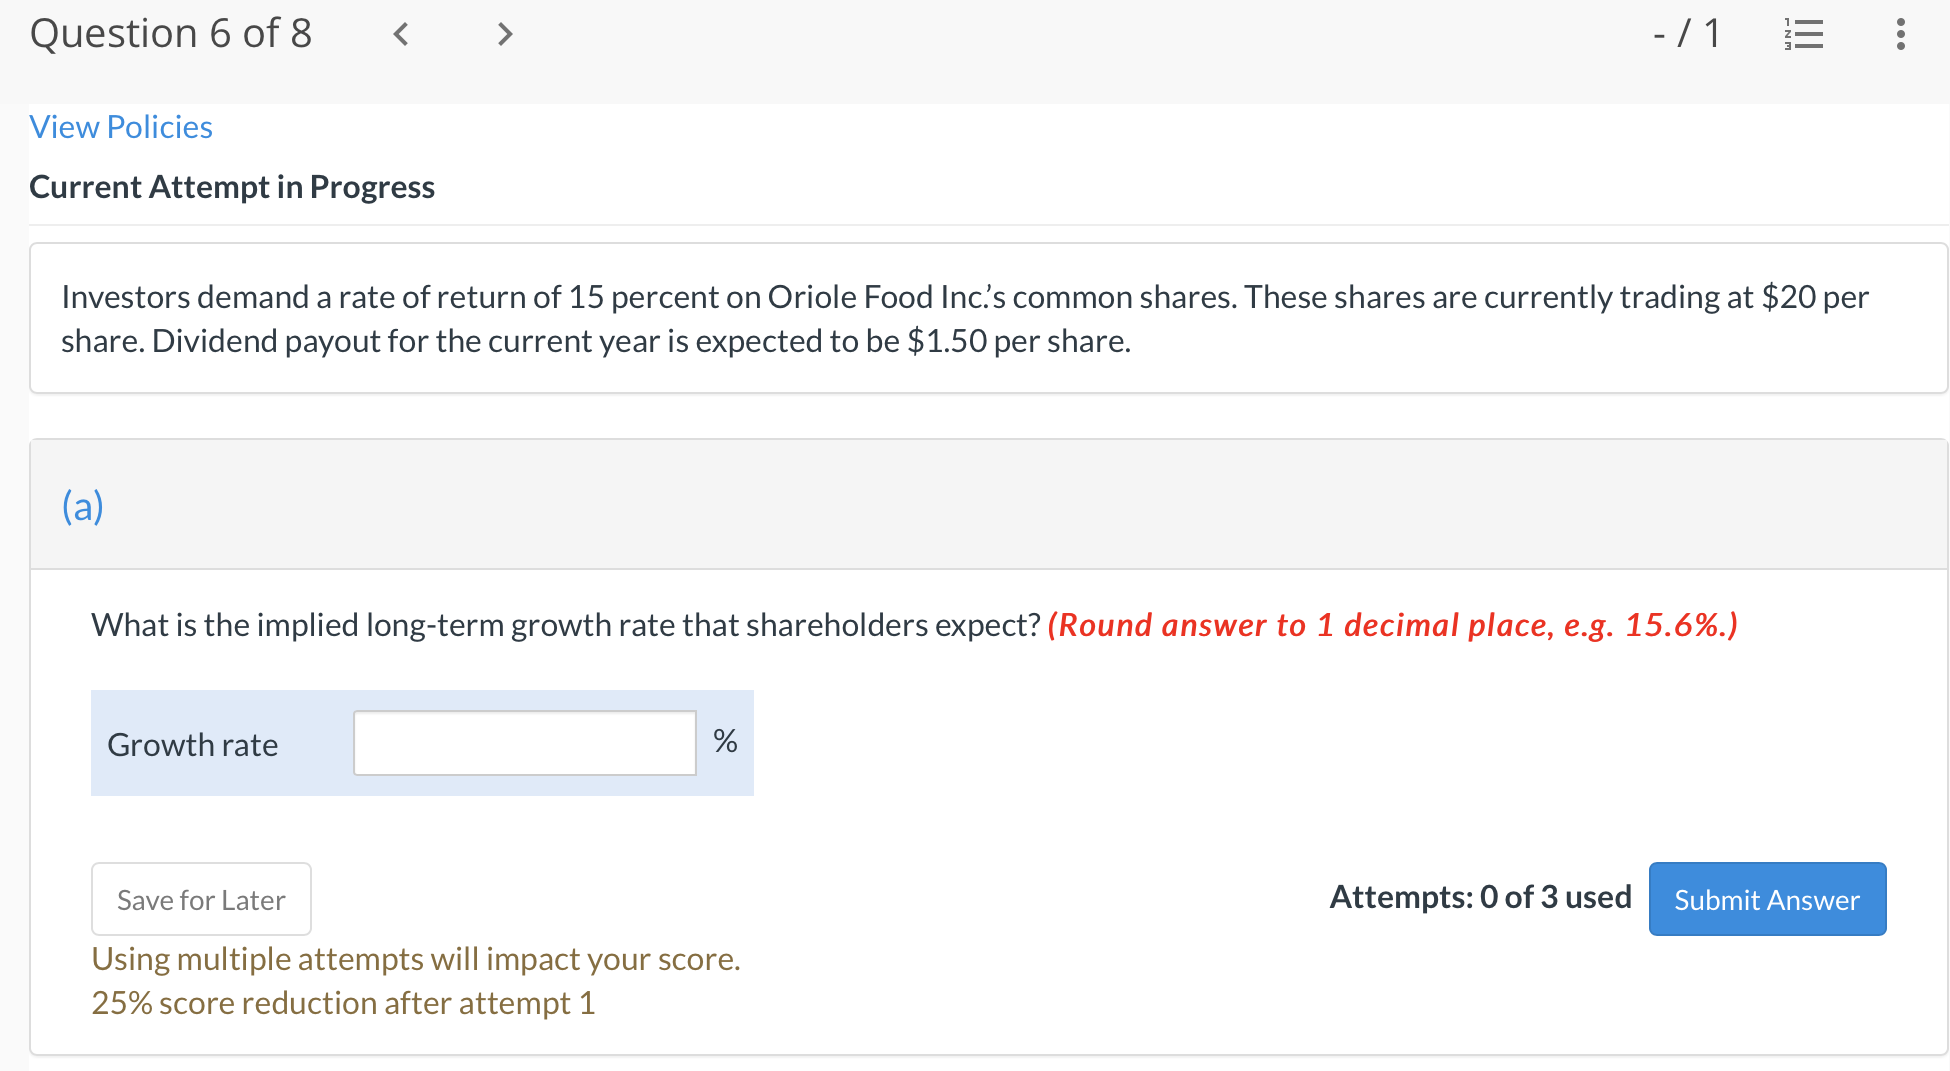The width and height of the screenshot is (1950, 1071).
Task: Advance using the right chevron arrow
Action: click(504, 33)
